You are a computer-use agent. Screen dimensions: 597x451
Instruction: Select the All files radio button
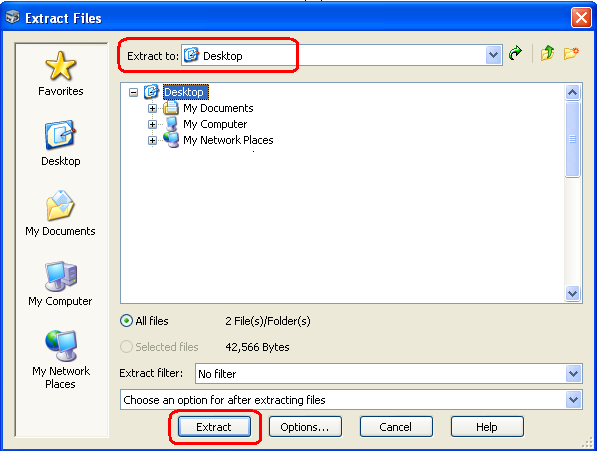(x=126, y=321)
